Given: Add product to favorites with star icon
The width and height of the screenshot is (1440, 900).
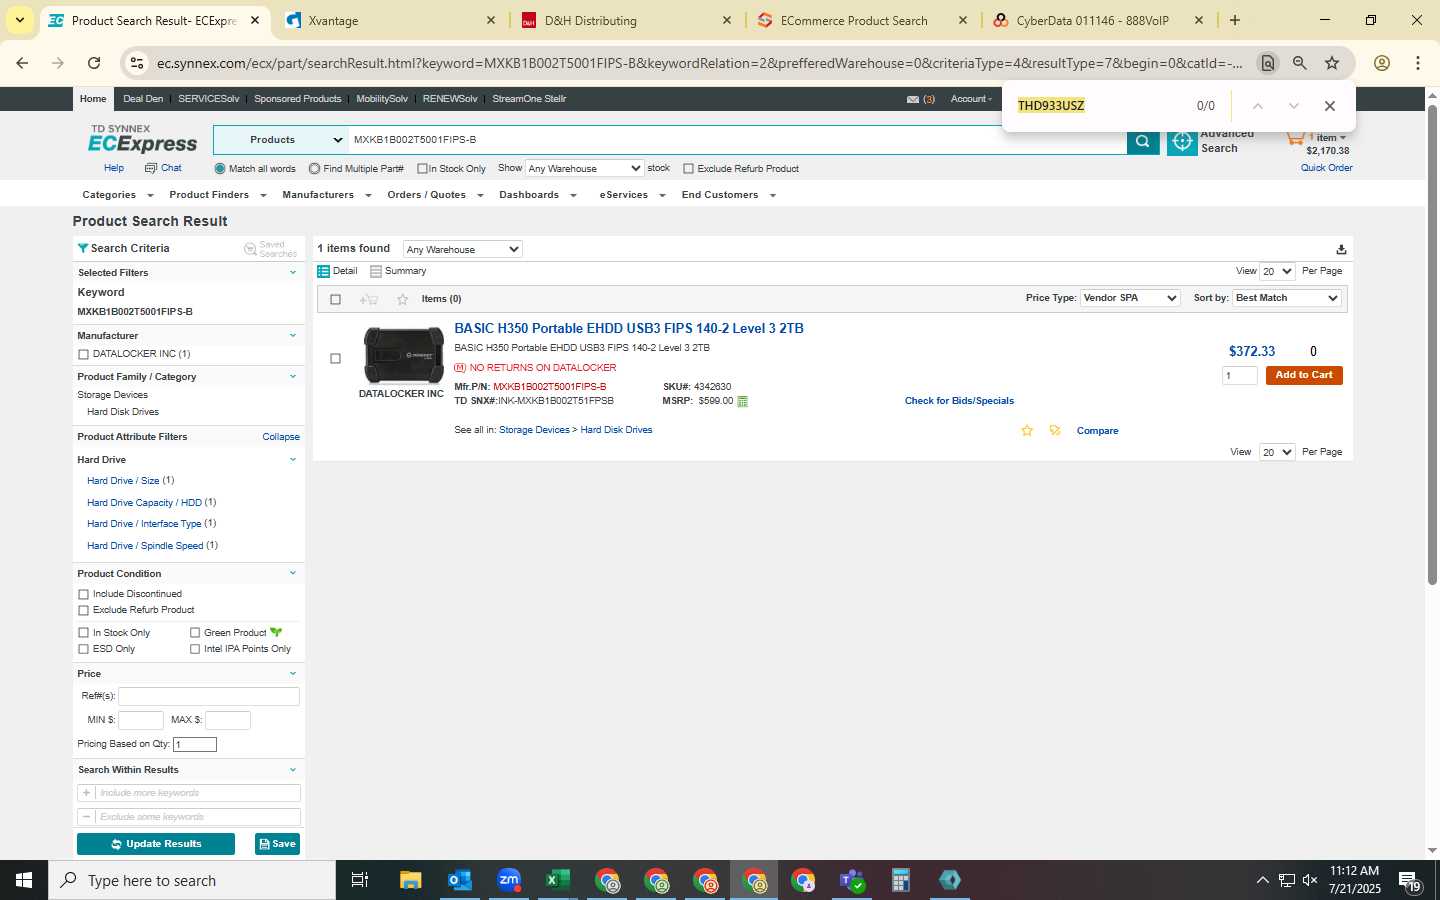Looking at the screenshot, I should coord(1027,431).
